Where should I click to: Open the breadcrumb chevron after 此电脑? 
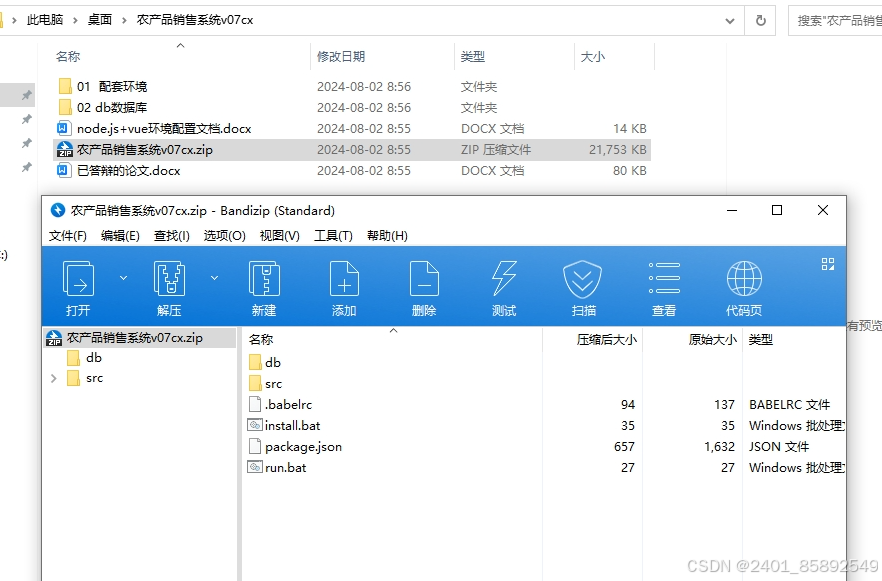pyautogui.click(x=75, y=21)
